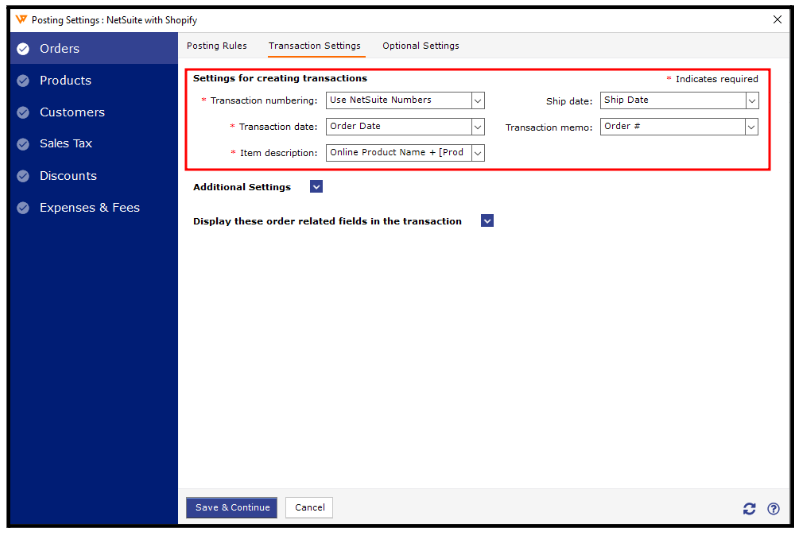Screen dimensions: 801x535
Task: Switch to the Posting Rules tab
Action: coord(217,46)
